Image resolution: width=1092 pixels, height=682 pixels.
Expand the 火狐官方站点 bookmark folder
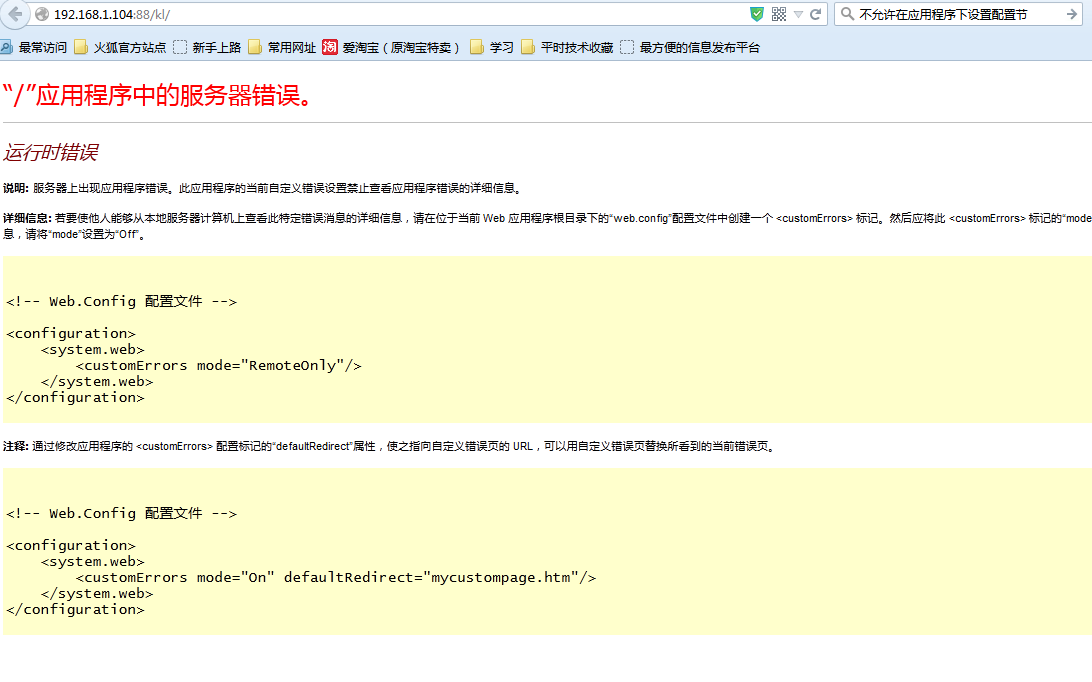coord(120,47)
